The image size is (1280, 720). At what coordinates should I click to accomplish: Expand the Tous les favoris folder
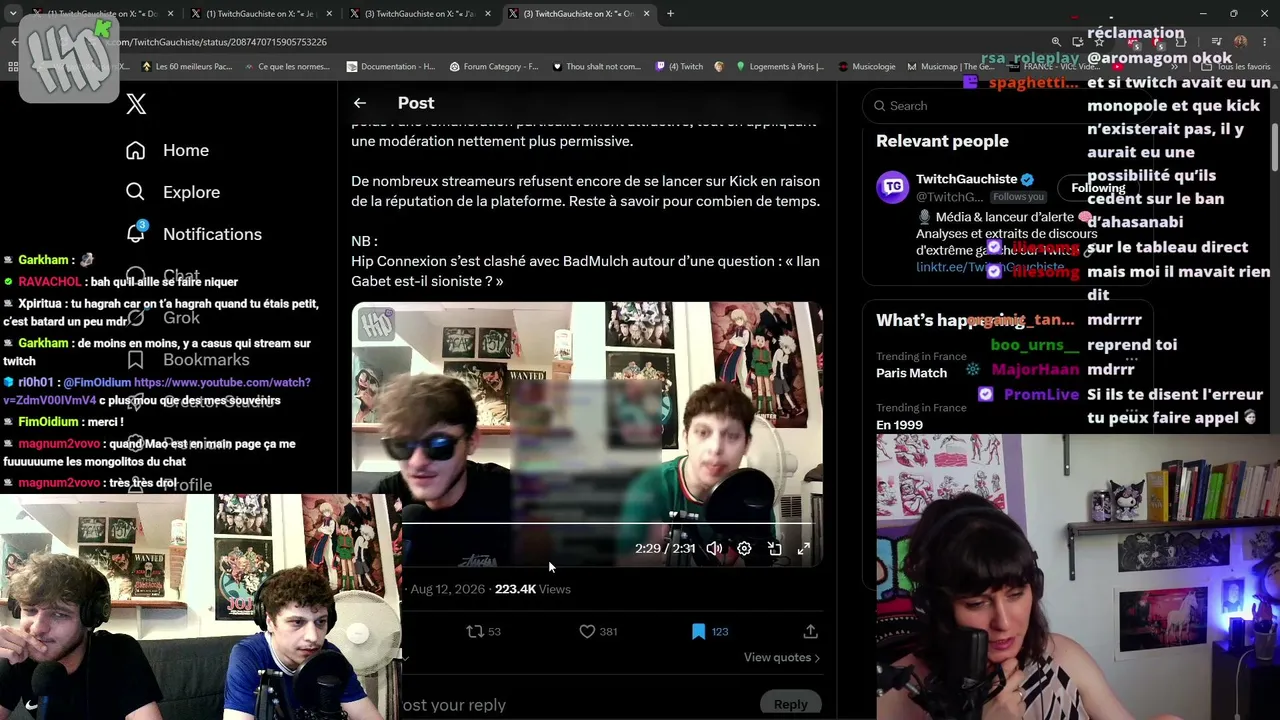point(1237,67)
